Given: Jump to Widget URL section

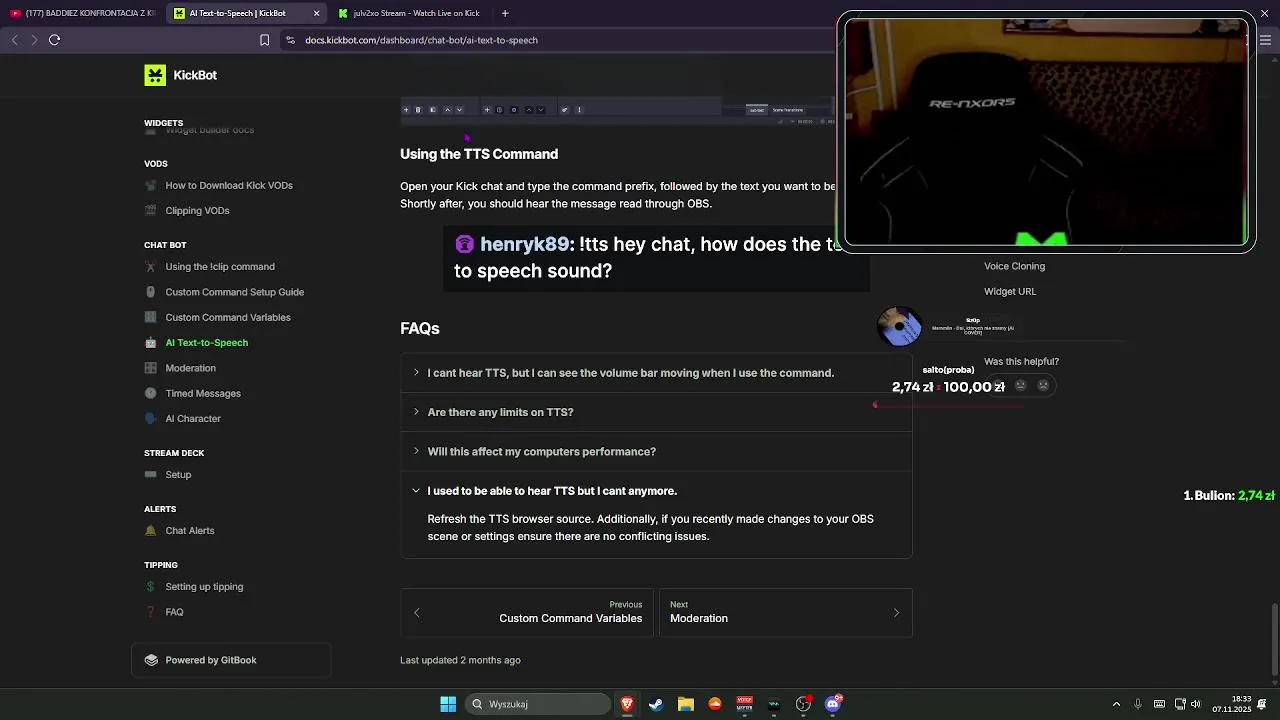Looking at the screenshot, I should (x=1010, y=291).
